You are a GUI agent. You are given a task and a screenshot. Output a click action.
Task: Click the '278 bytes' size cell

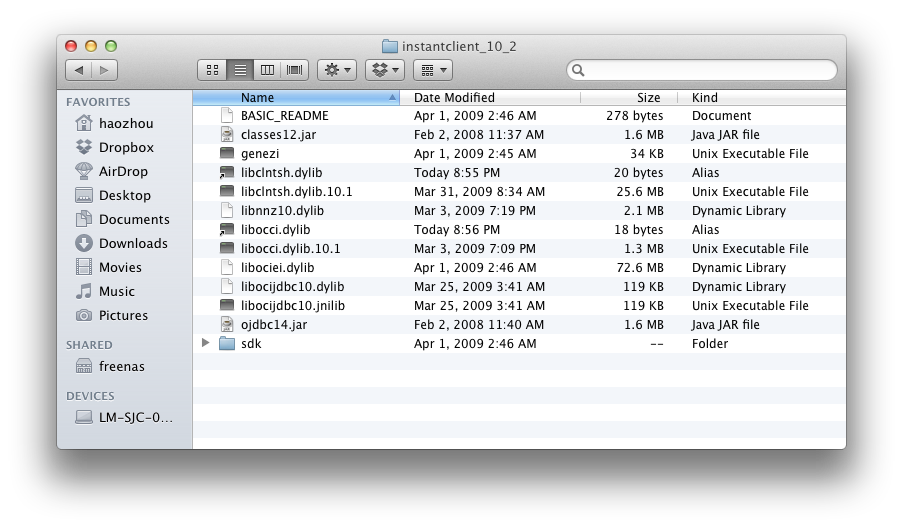pos(634,116)
